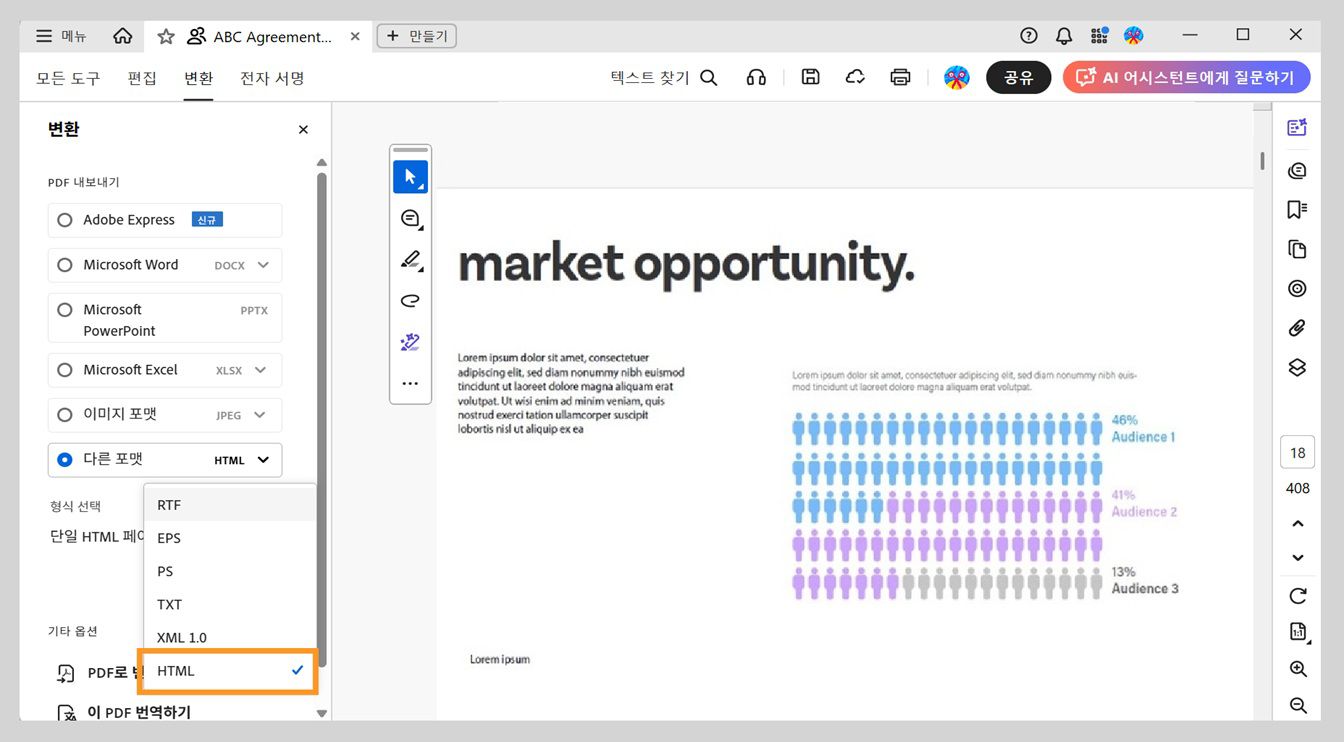Go to the next page with down chevron
The image size is (1344, 742).
coord(1298,558)
